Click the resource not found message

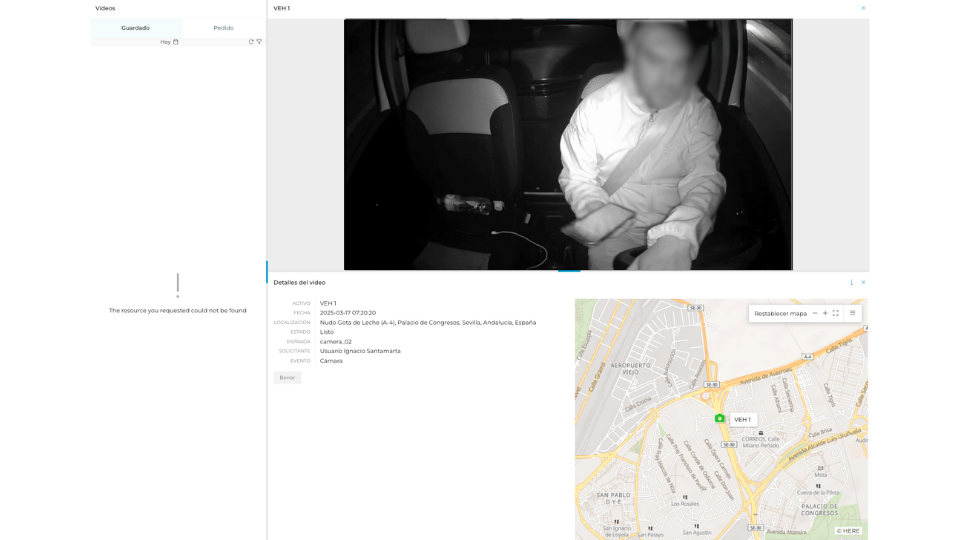point(178,310)
